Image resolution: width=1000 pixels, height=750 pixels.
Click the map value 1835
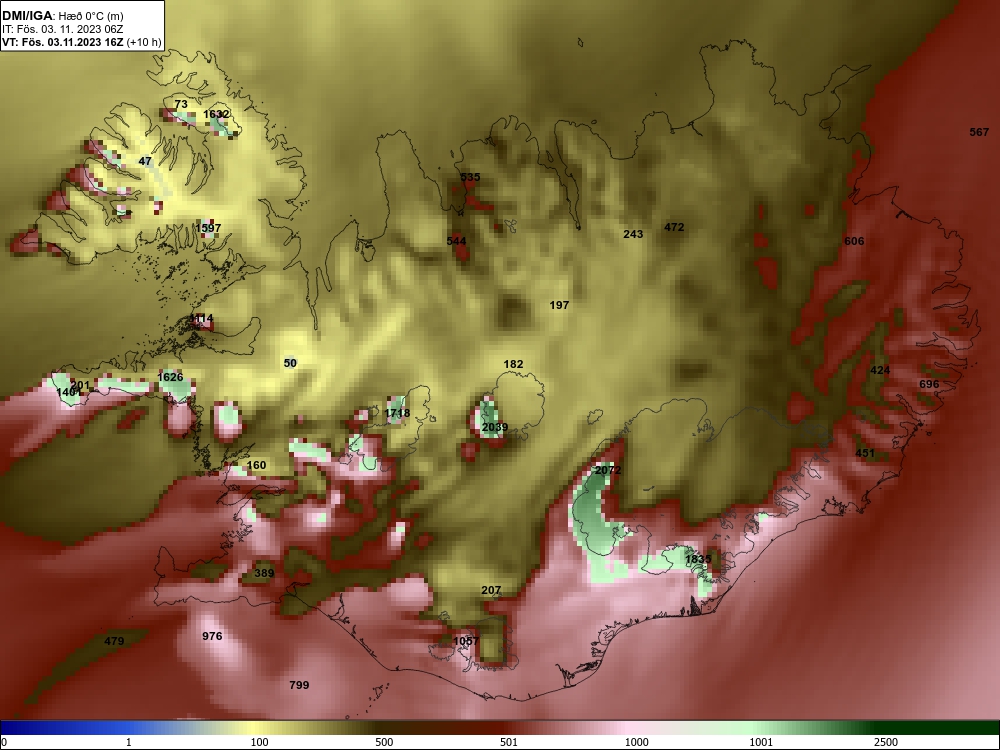[698, 559]
